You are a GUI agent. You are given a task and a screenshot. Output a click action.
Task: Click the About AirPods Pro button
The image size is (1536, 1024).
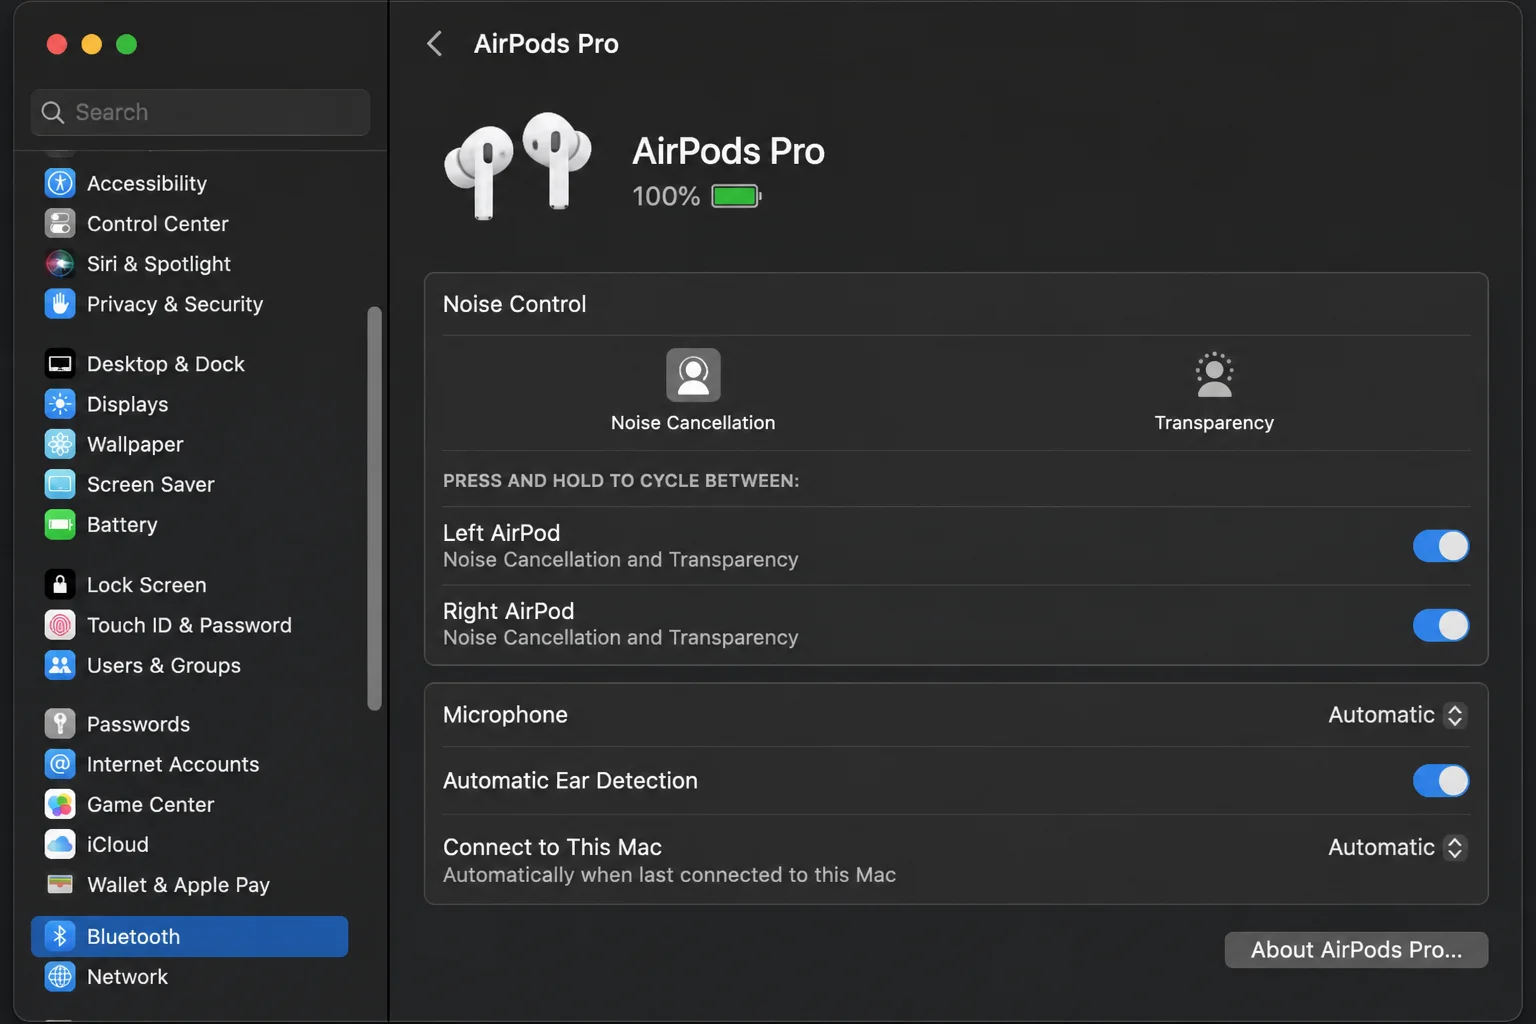tap(1356, 950)
